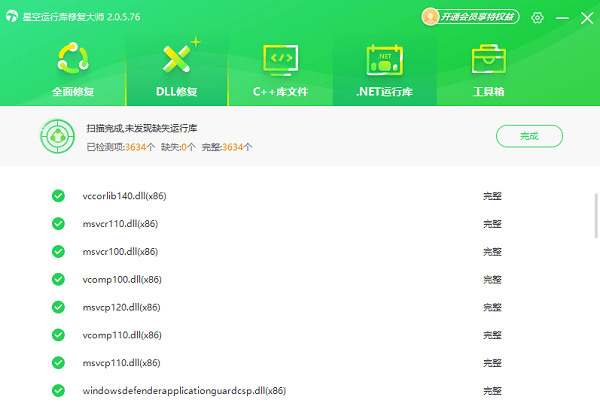
Task: Open the C++库文件 monitor icon
Action: point(280,60)
